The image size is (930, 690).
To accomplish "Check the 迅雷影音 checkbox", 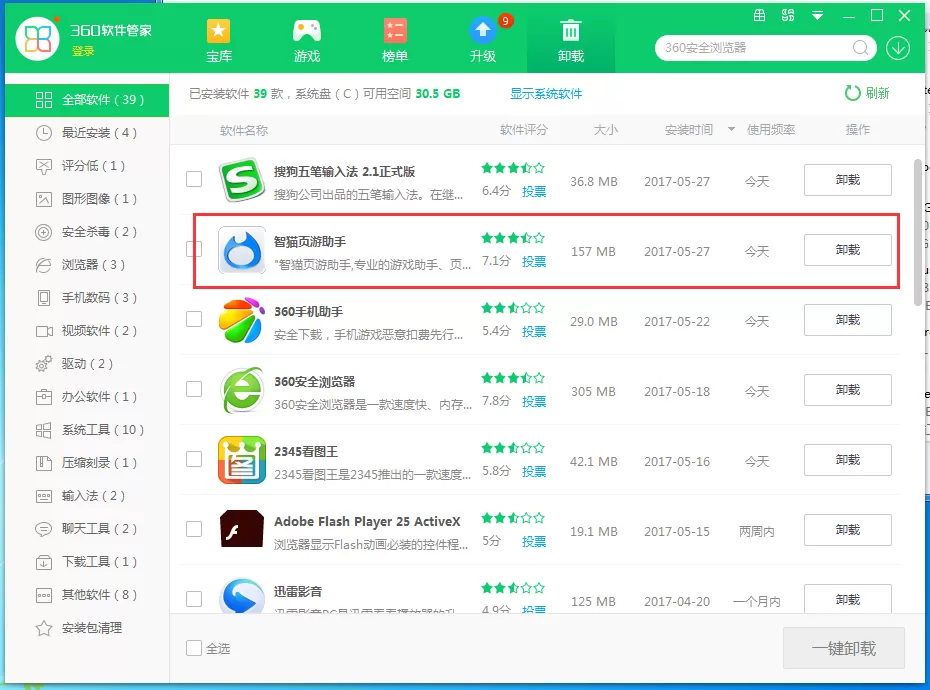I will [x=194, y=599].
